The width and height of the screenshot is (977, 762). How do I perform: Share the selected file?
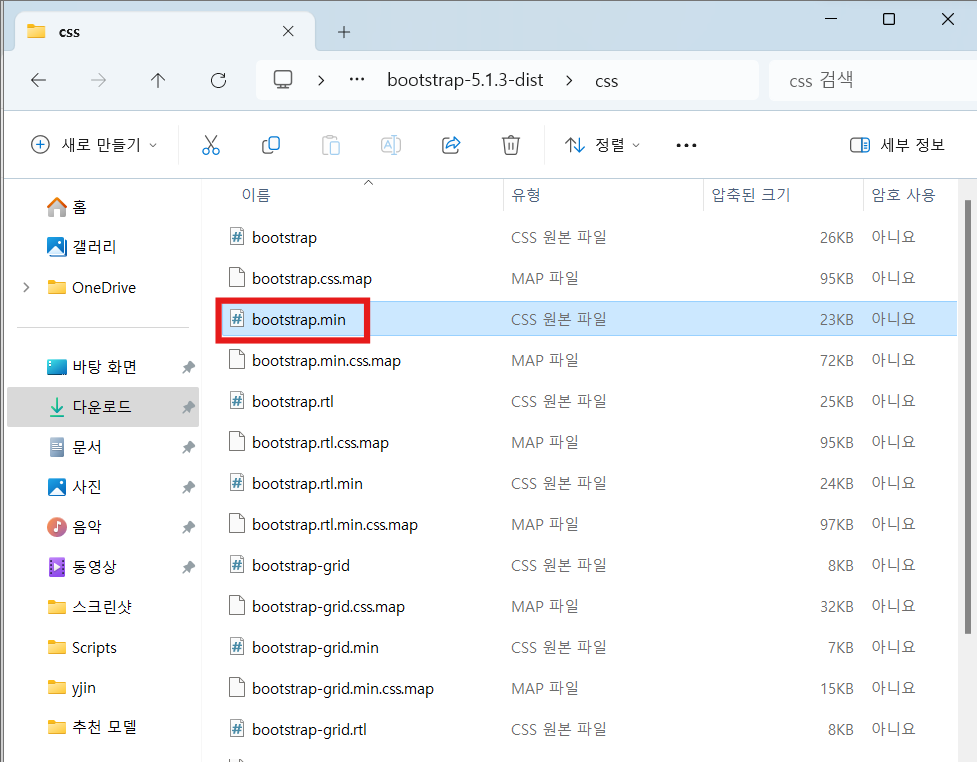click(x=450, y=145)
